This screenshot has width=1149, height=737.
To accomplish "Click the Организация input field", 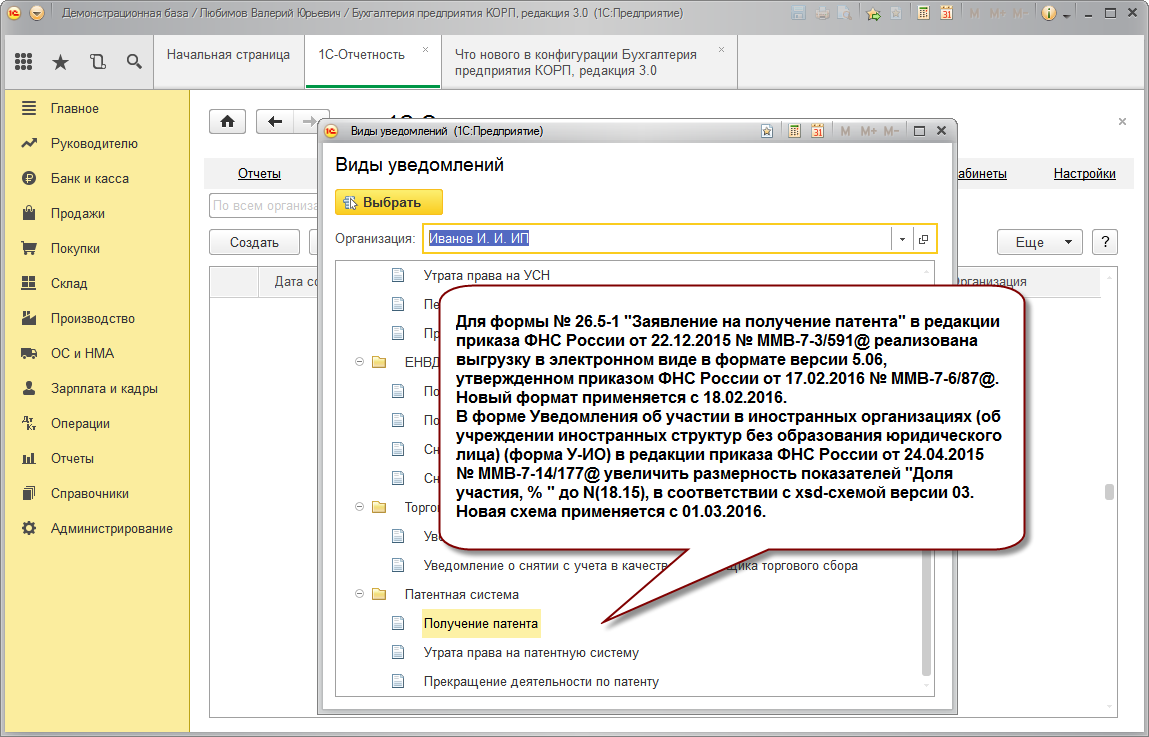I will click(656, 239).
